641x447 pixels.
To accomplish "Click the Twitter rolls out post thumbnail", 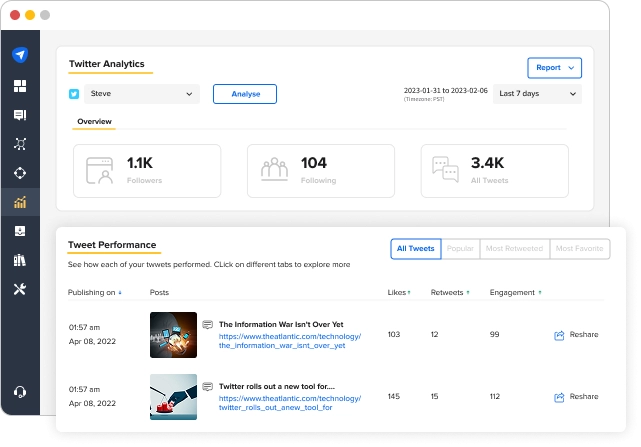I will coord(173,397).
